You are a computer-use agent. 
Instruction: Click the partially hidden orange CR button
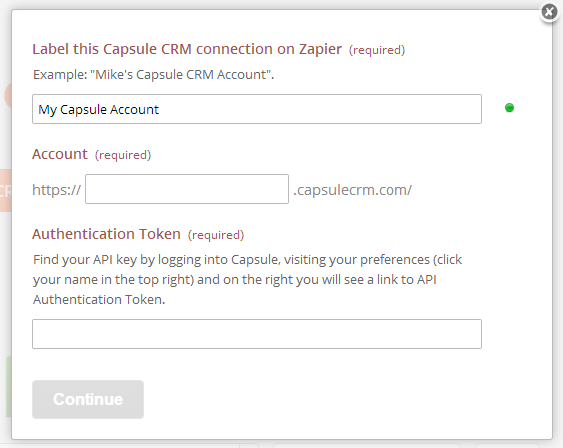point(6,191)
